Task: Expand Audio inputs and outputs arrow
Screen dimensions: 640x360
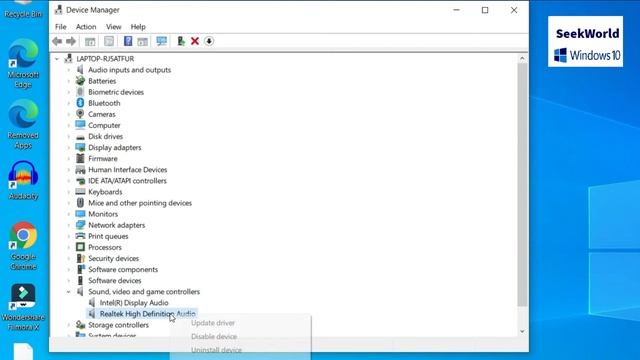Action: tap(69, 70)
